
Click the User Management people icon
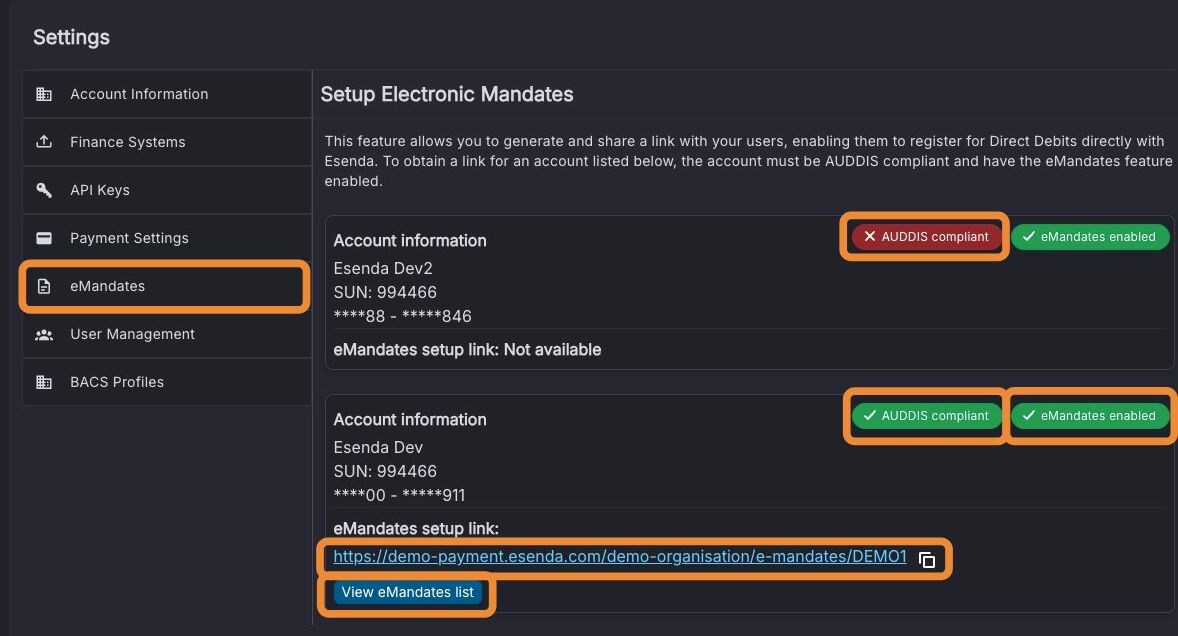(x=44, y=334)
